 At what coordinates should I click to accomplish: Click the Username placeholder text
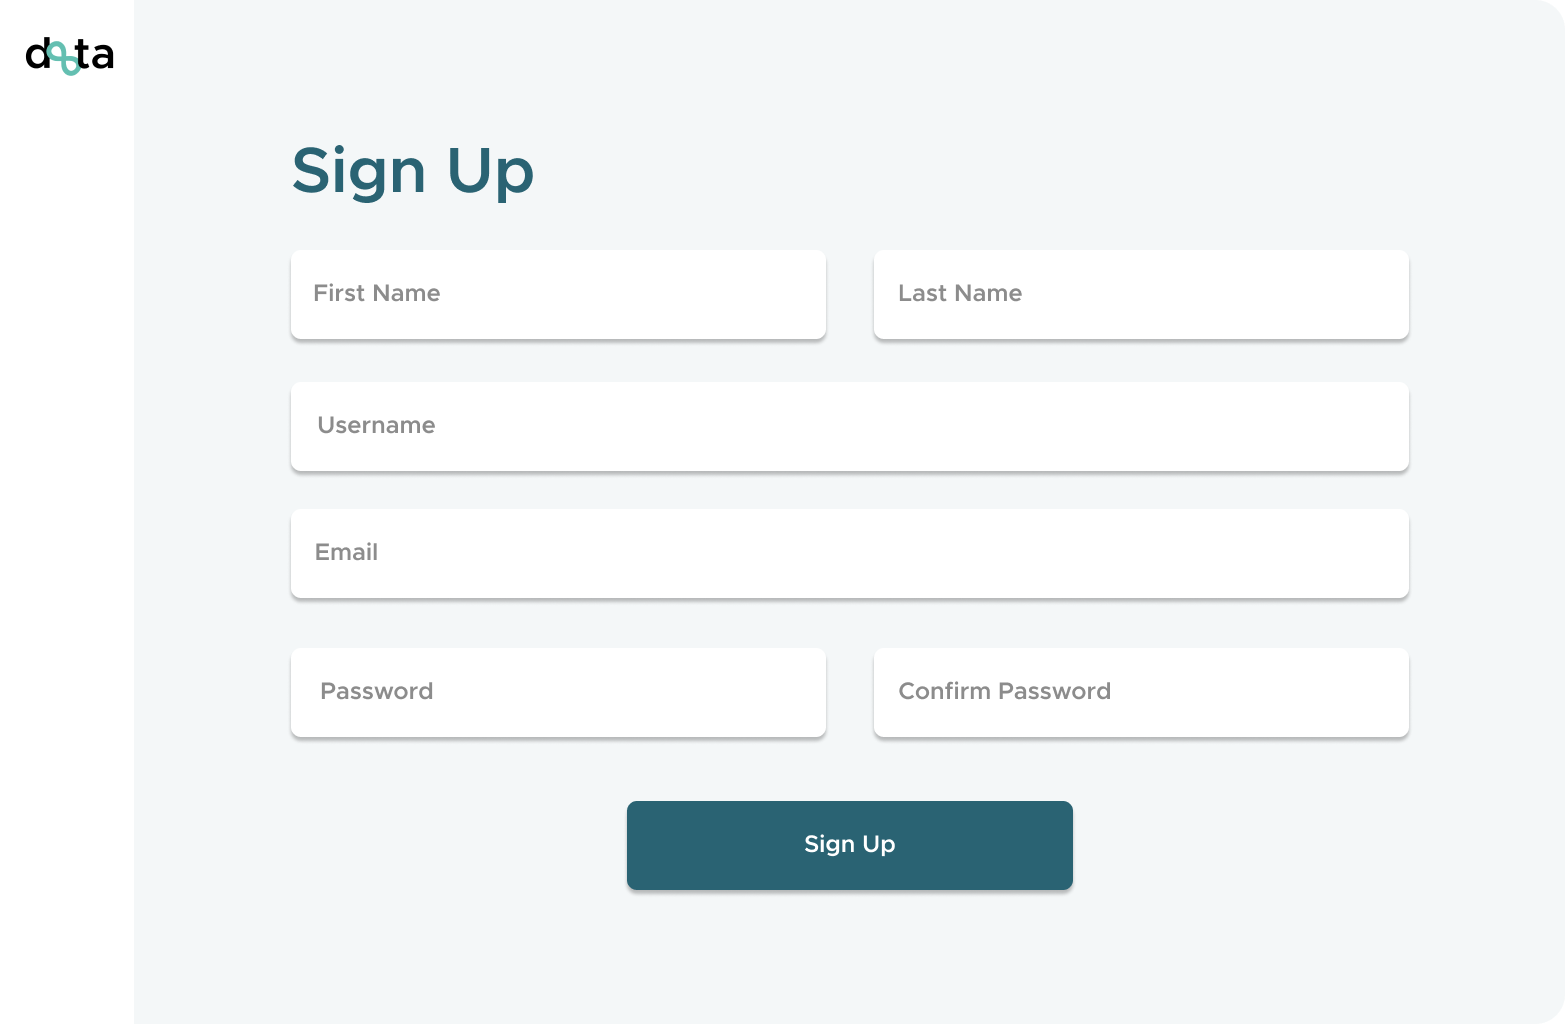click(376, 425)
